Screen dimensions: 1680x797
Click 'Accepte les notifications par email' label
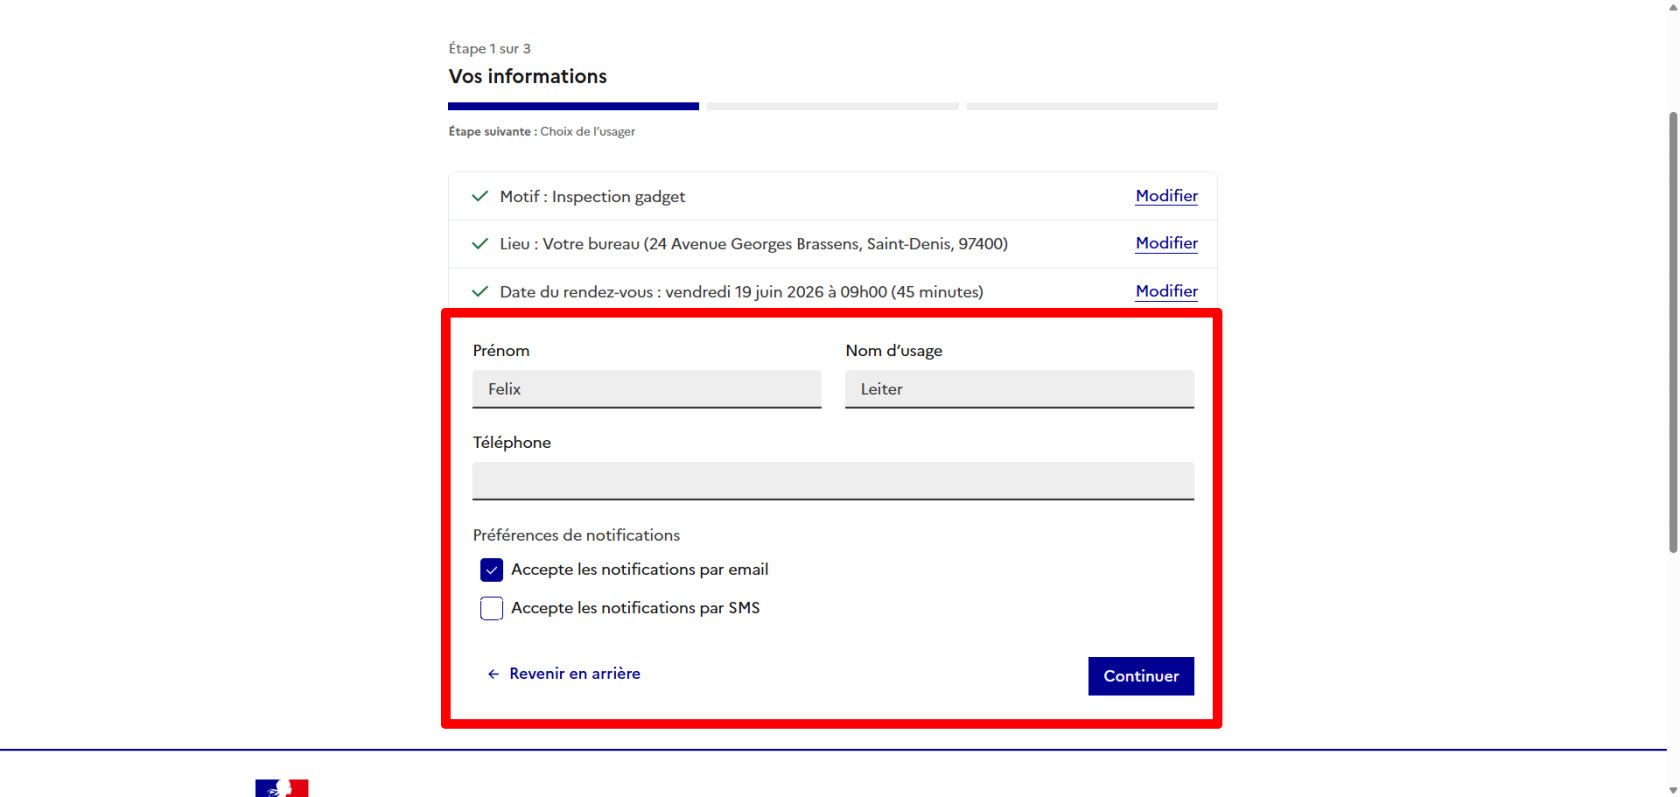(640, 570)
